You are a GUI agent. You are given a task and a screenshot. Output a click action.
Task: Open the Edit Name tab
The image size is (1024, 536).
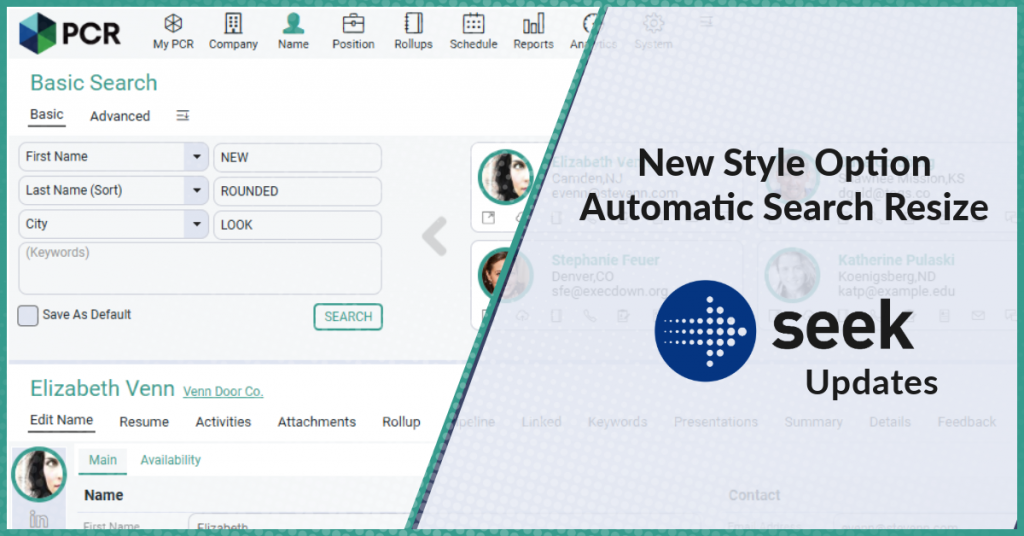pos(61,420)
